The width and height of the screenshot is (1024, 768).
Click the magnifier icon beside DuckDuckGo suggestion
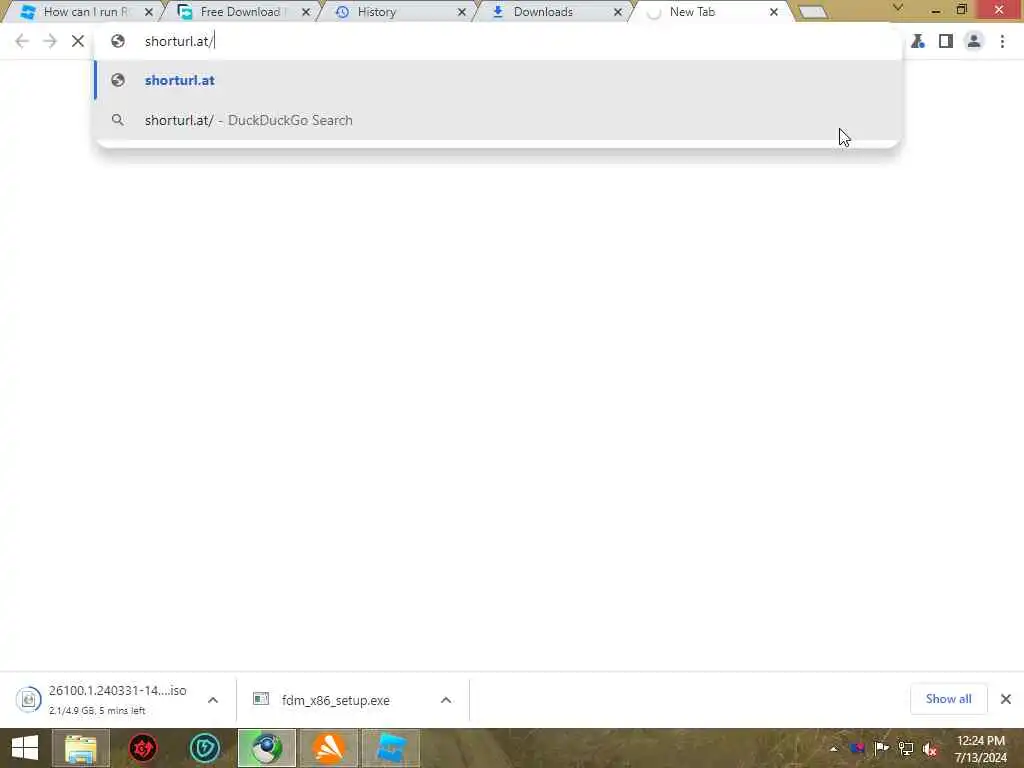point(118,120)
